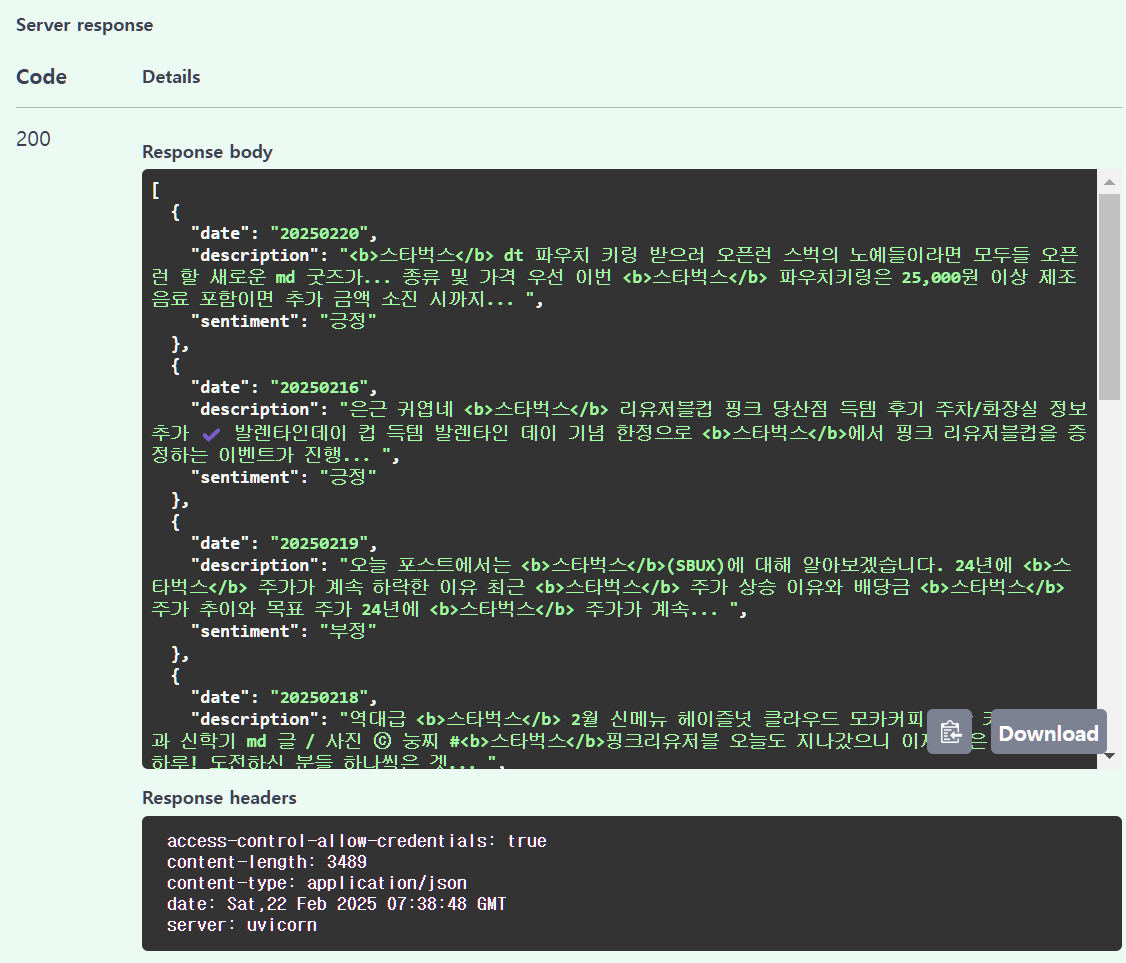Click sentiment "긍정" under date 20250216
This screenshot has height=963, width=1126.
348,477
